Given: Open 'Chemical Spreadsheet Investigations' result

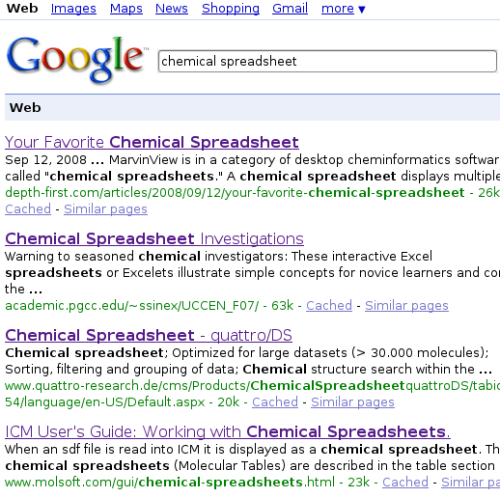Looking at the screenshot, I should (154, 239).
